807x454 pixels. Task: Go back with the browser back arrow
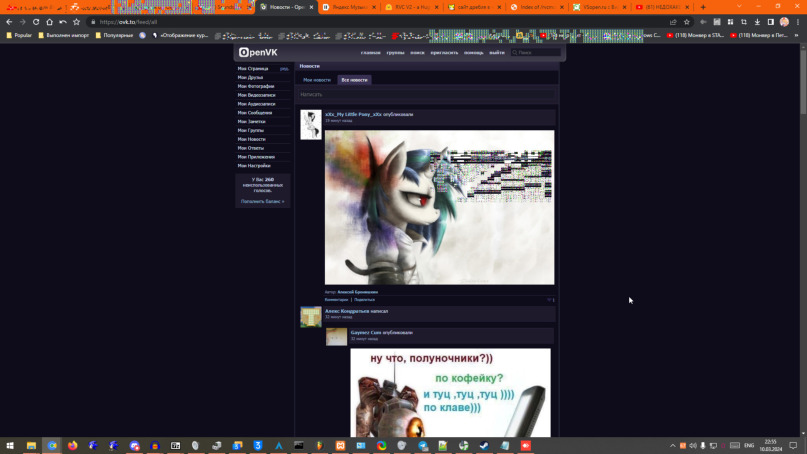pos(9,22)
